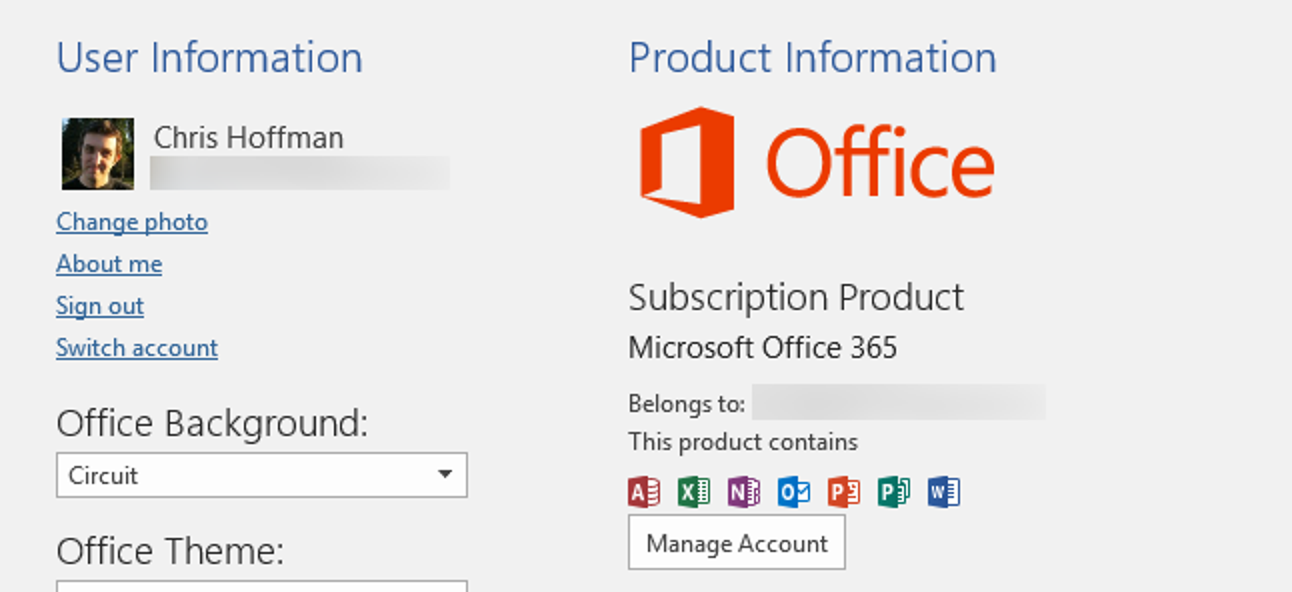Click the large Office logo
The width and height of the screenshot is (1292, 592).
[817, 162]
